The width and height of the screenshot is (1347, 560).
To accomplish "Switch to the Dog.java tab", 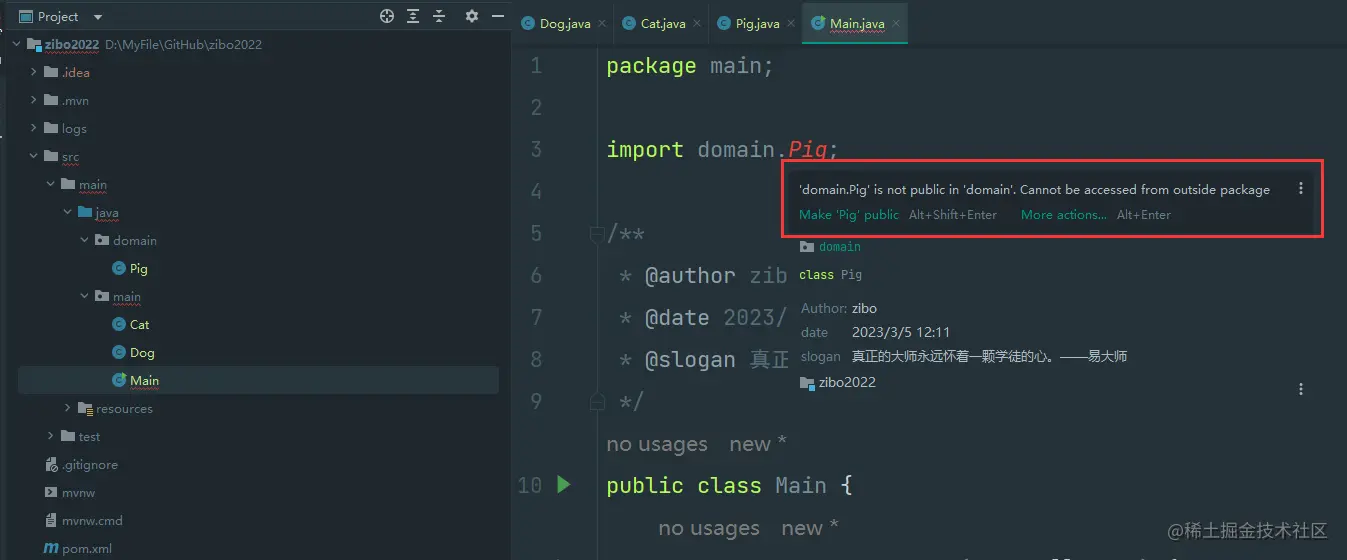I will [x=565, y=23].
